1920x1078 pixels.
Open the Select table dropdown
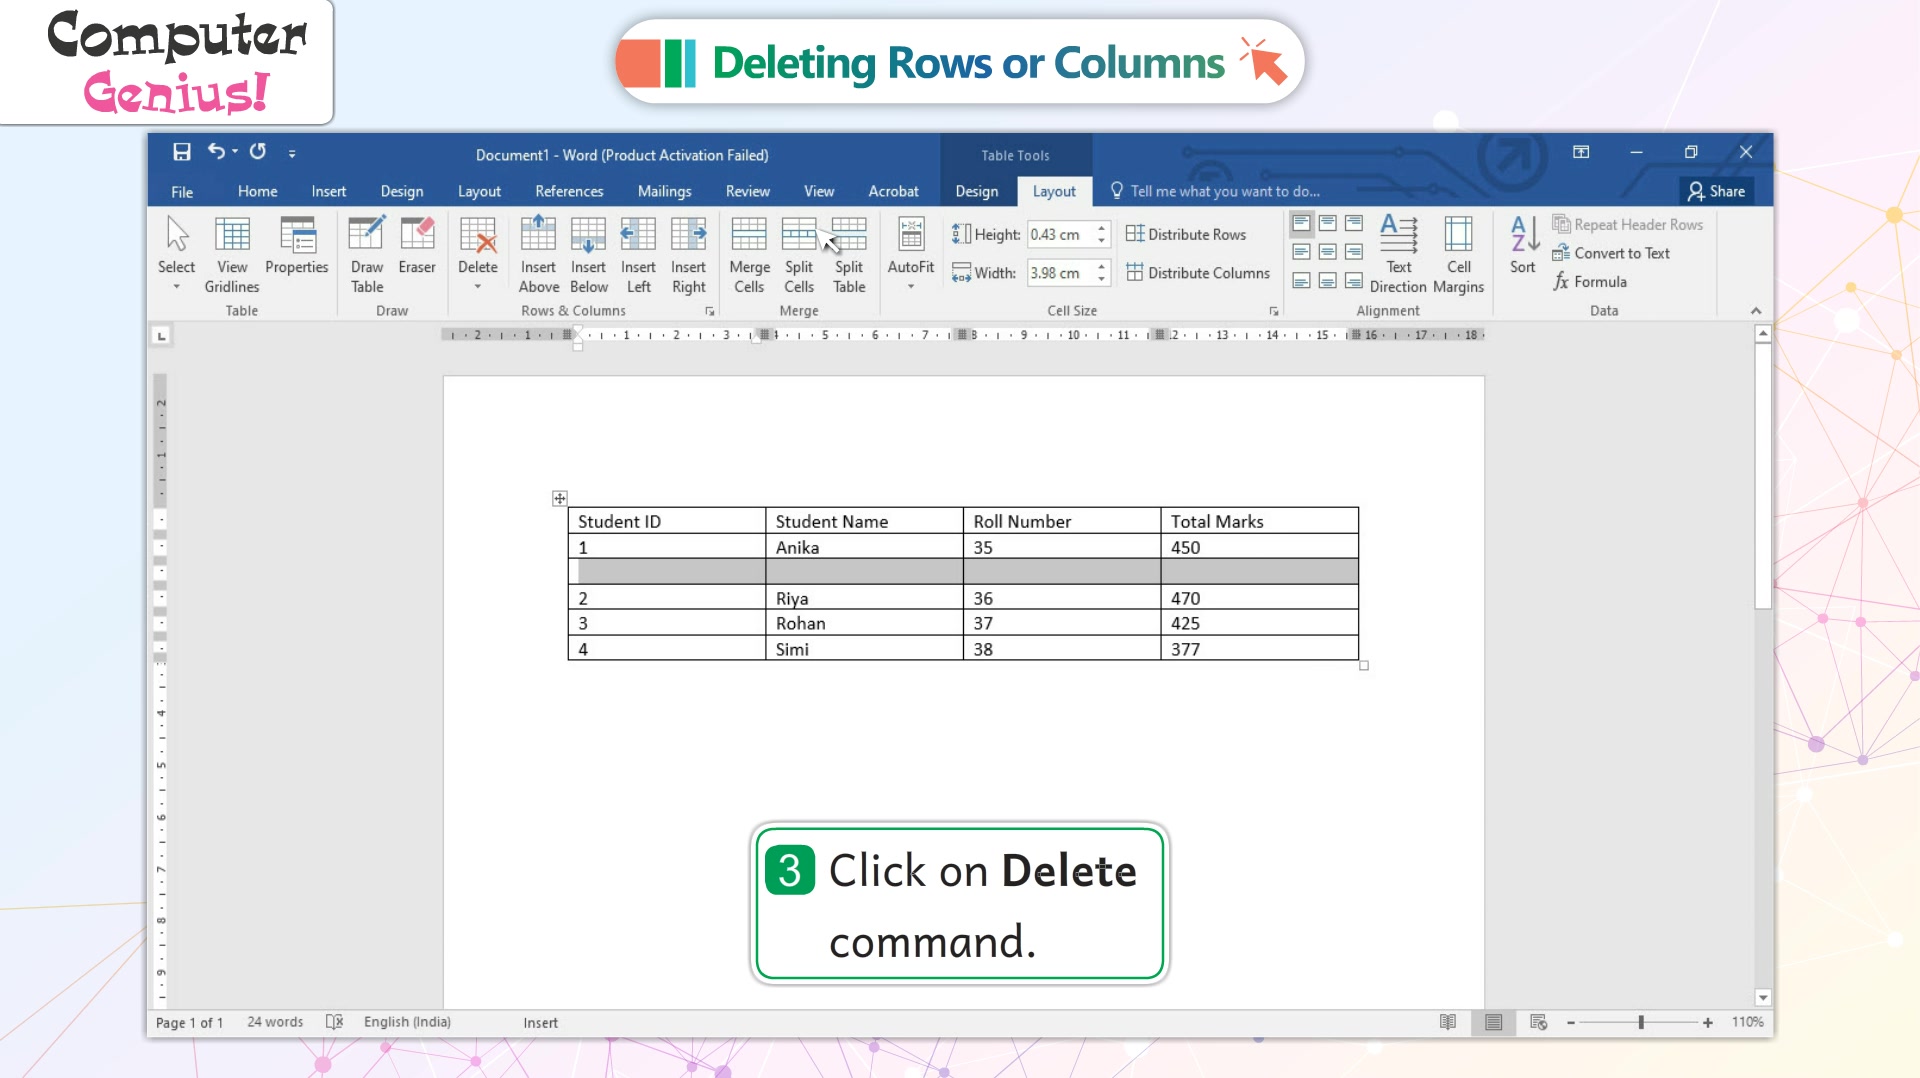click(x=176, y=255)
